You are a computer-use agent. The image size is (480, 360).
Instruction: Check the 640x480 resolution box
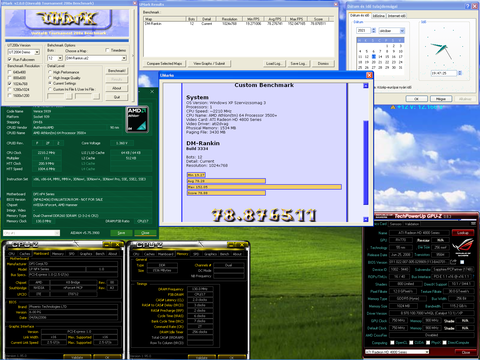coord(10,72)
